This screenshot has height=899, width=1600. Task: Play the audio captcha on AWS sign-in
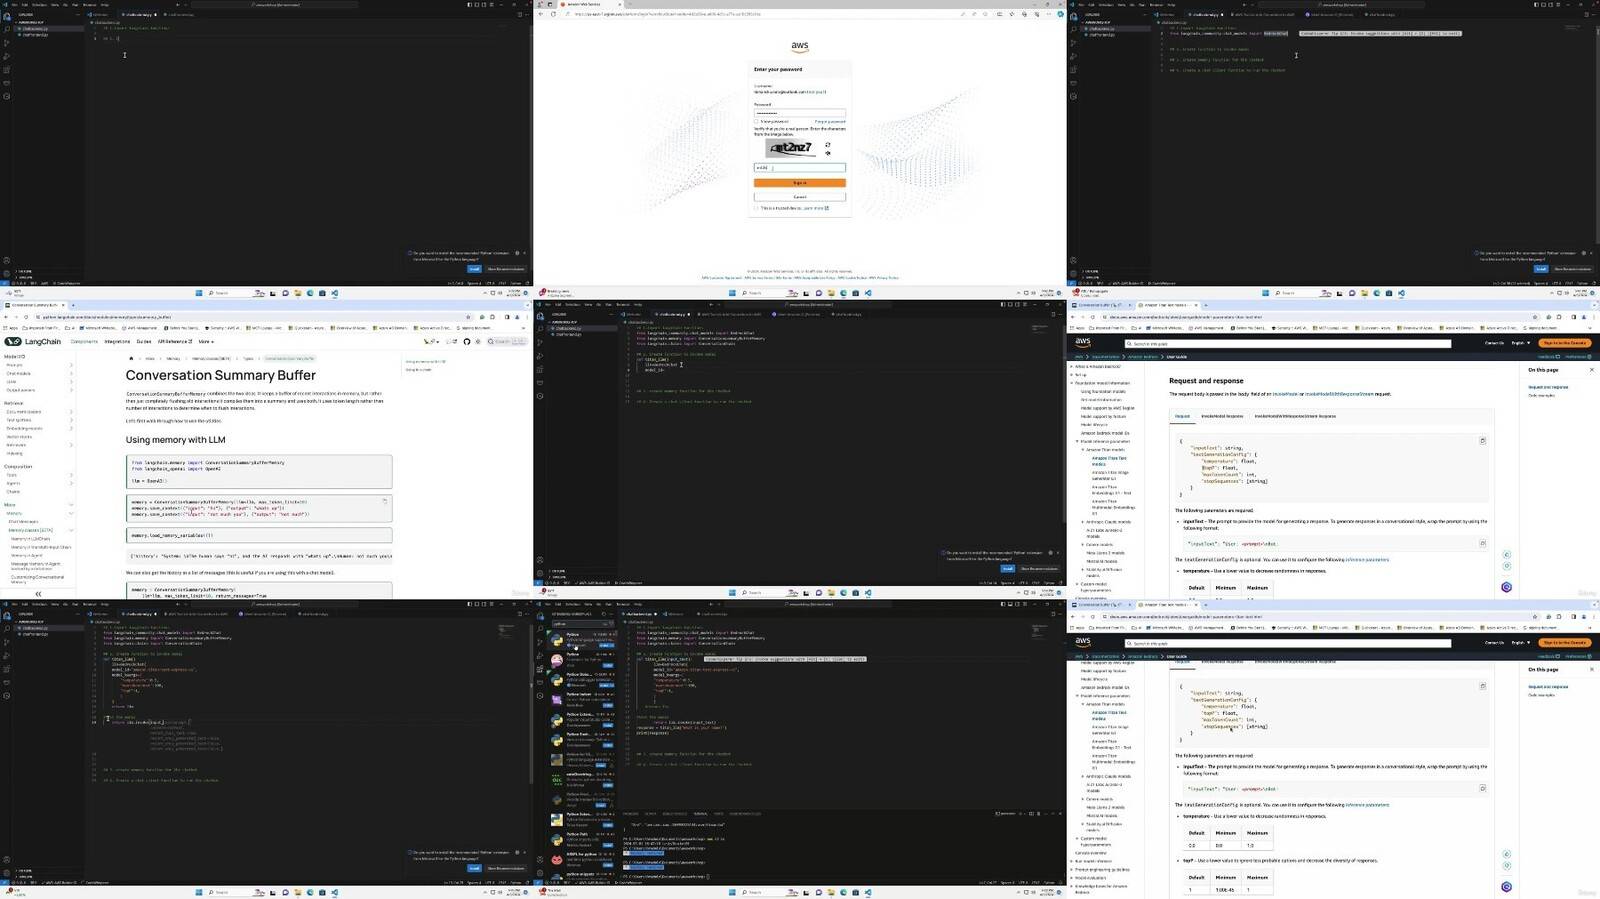(x=827, y=153)
